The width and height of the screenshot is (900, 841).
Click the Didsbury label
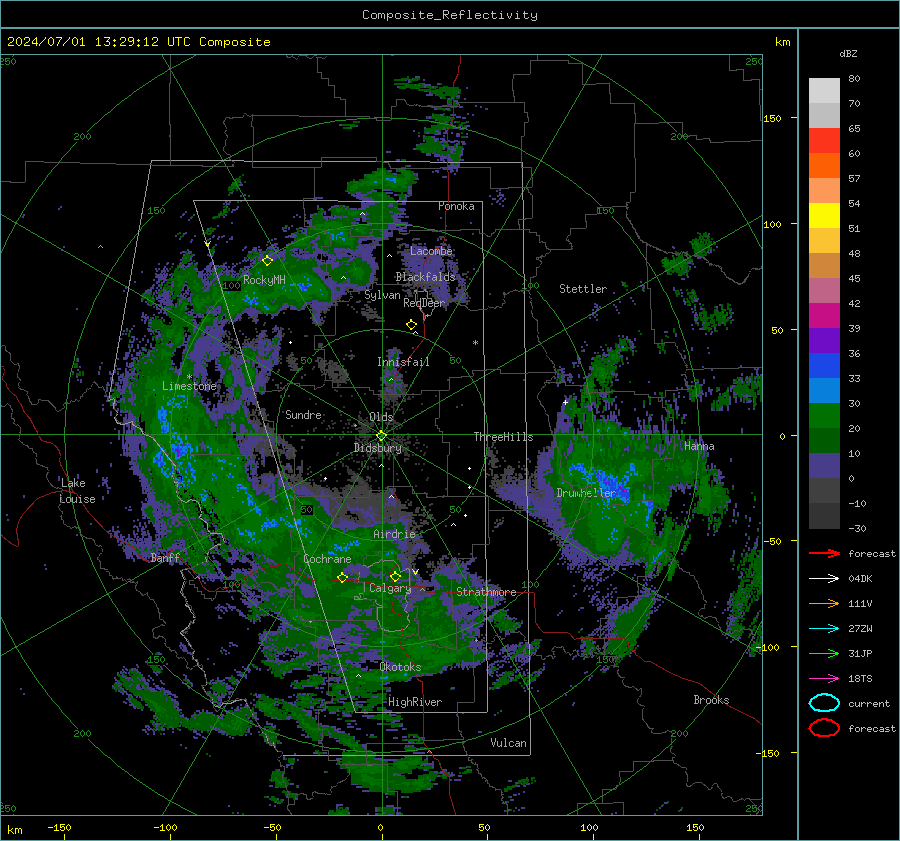[377, 448]
